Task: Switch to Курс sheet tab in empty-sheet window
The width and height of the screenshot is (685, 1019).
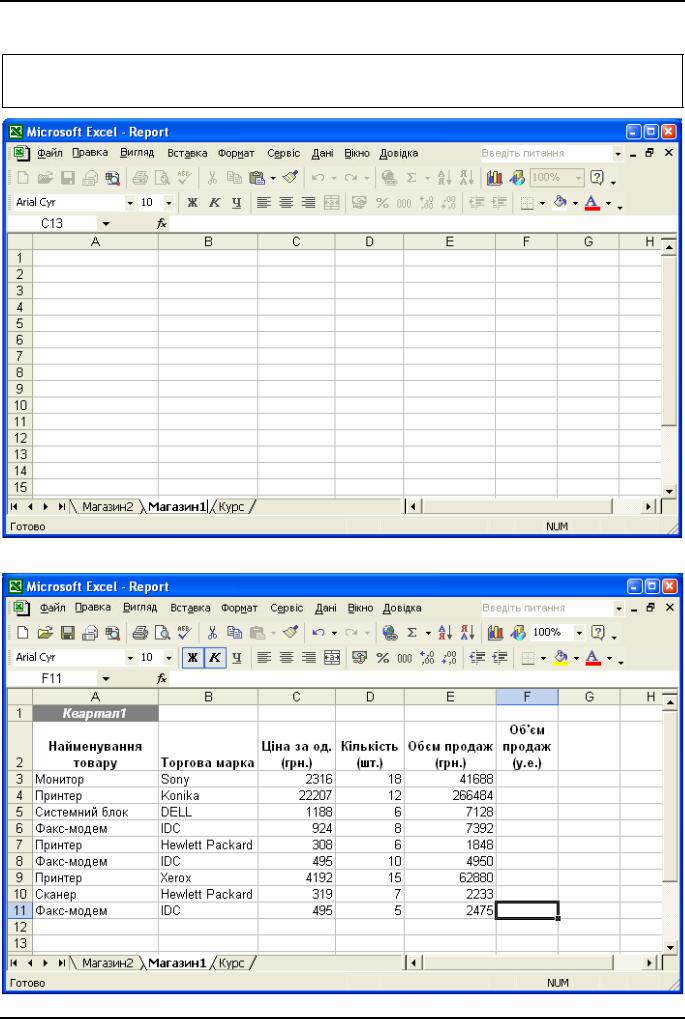Action: coord(231,506)
